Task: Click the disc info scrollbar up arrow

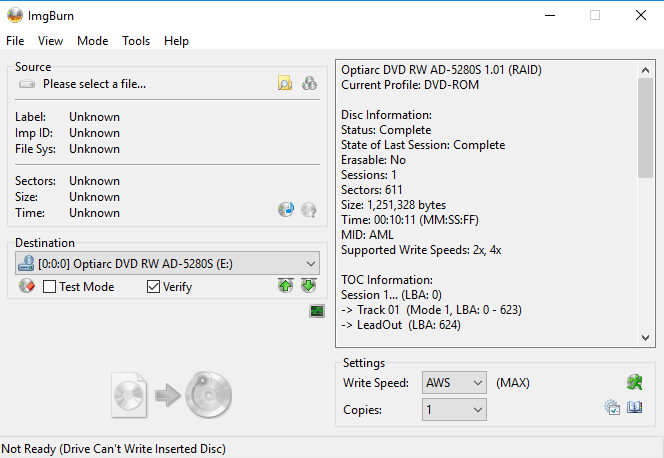Action: click(645, 70)
